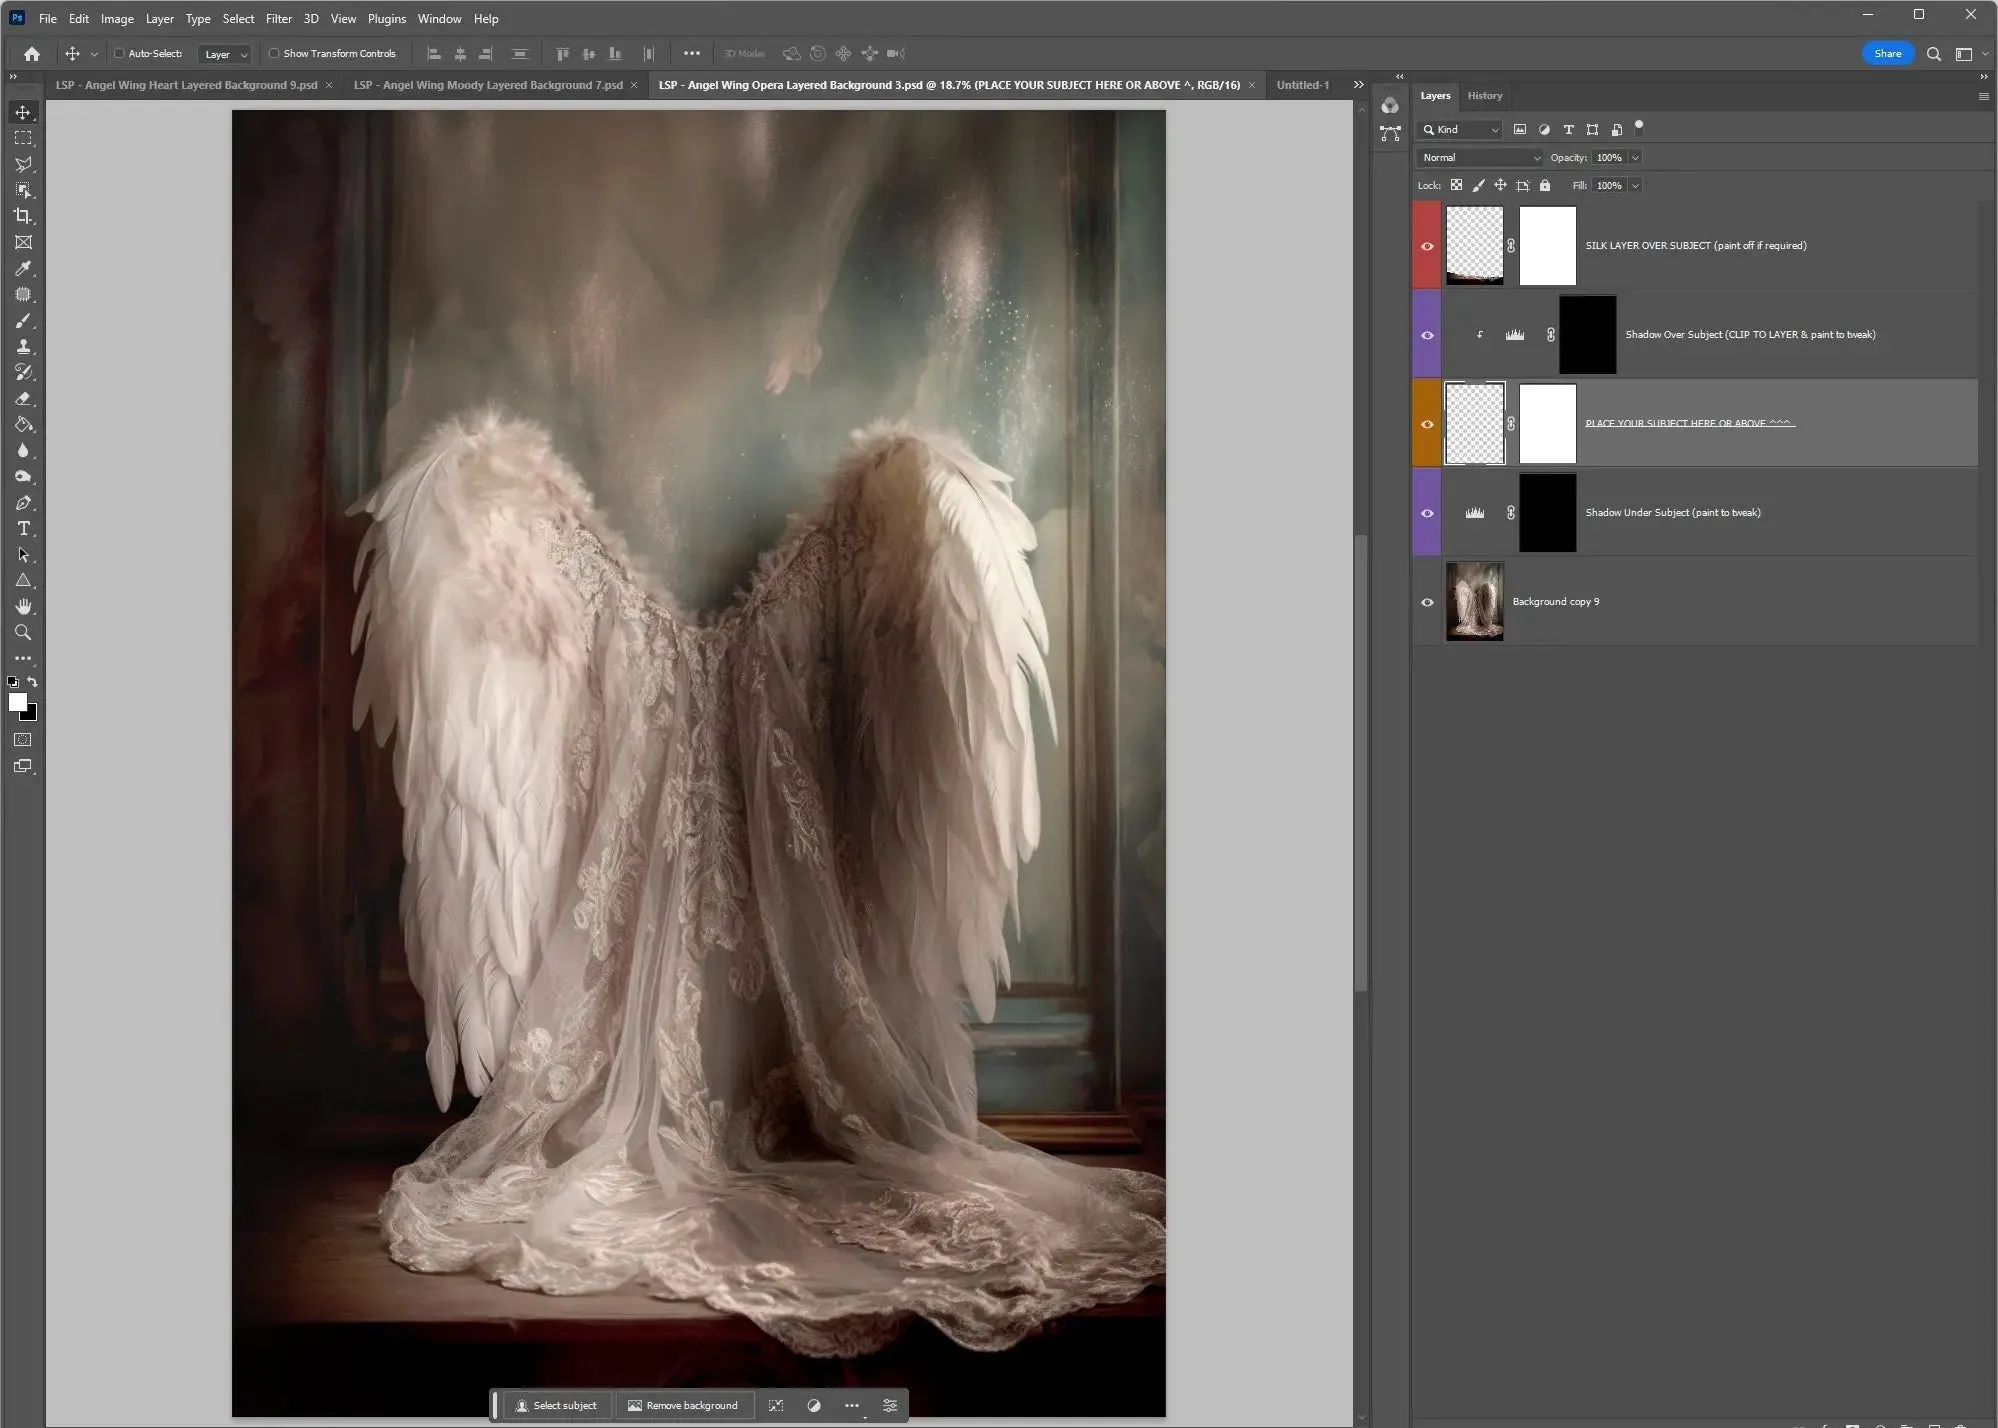Select the Blur tool
Viewport: 1998px width, 1428px height.
(23, 450)
